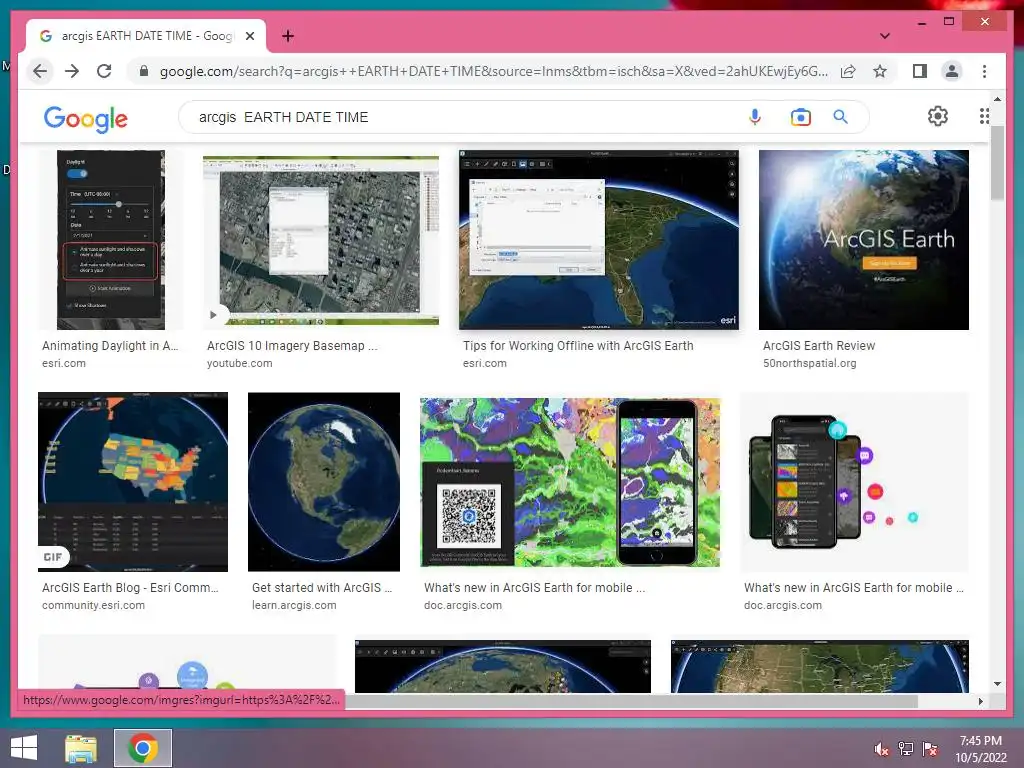Viewport: 1024px width, 768px height.
Task: Click the vertical scrollbar thumb
Action: pos(997,163)
